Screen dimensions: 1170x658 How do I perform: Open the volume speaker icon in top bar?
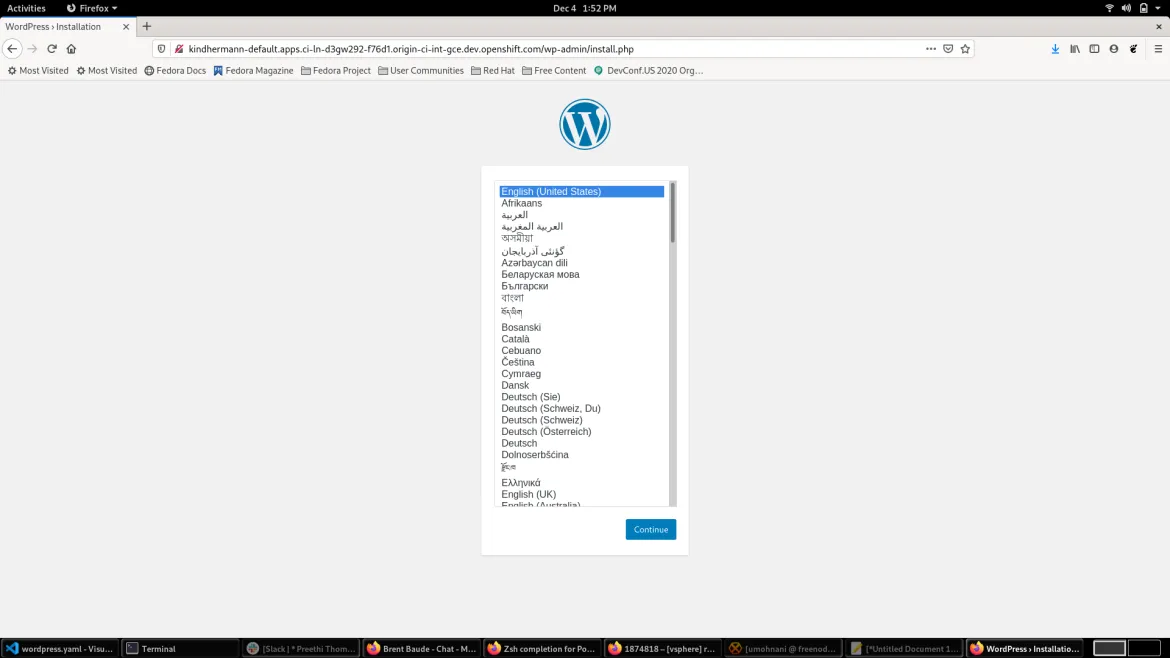point(1126,8)
